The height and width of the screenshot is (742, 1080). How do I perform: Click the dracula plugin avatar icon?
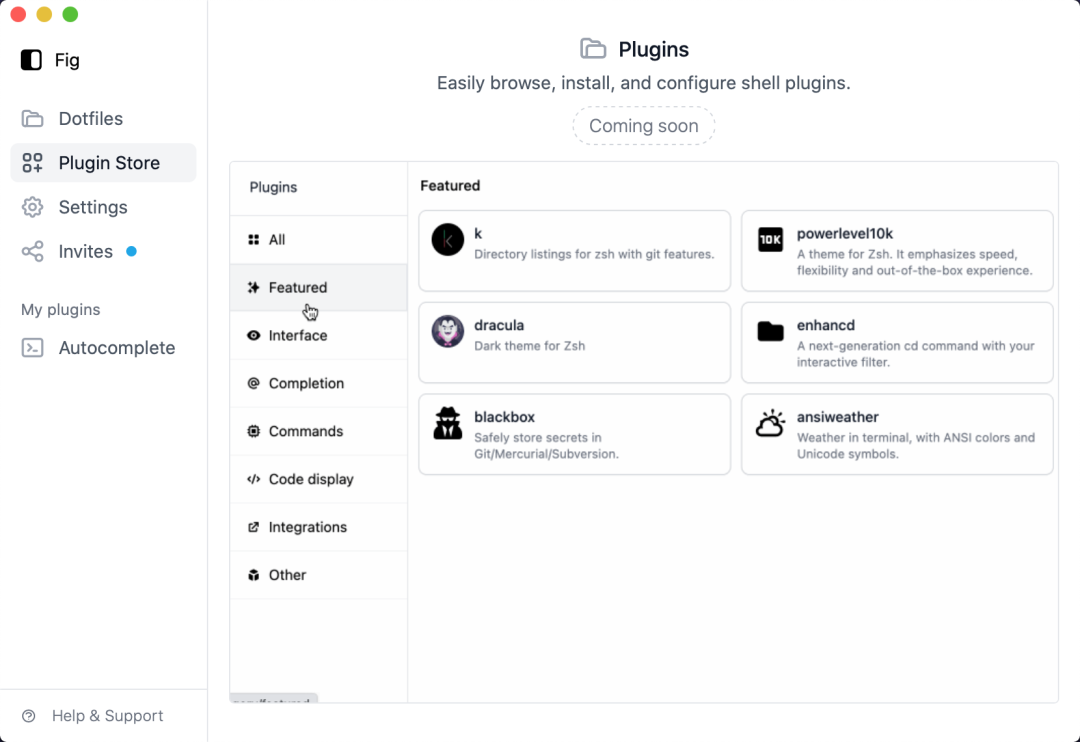tap(448, 331)
